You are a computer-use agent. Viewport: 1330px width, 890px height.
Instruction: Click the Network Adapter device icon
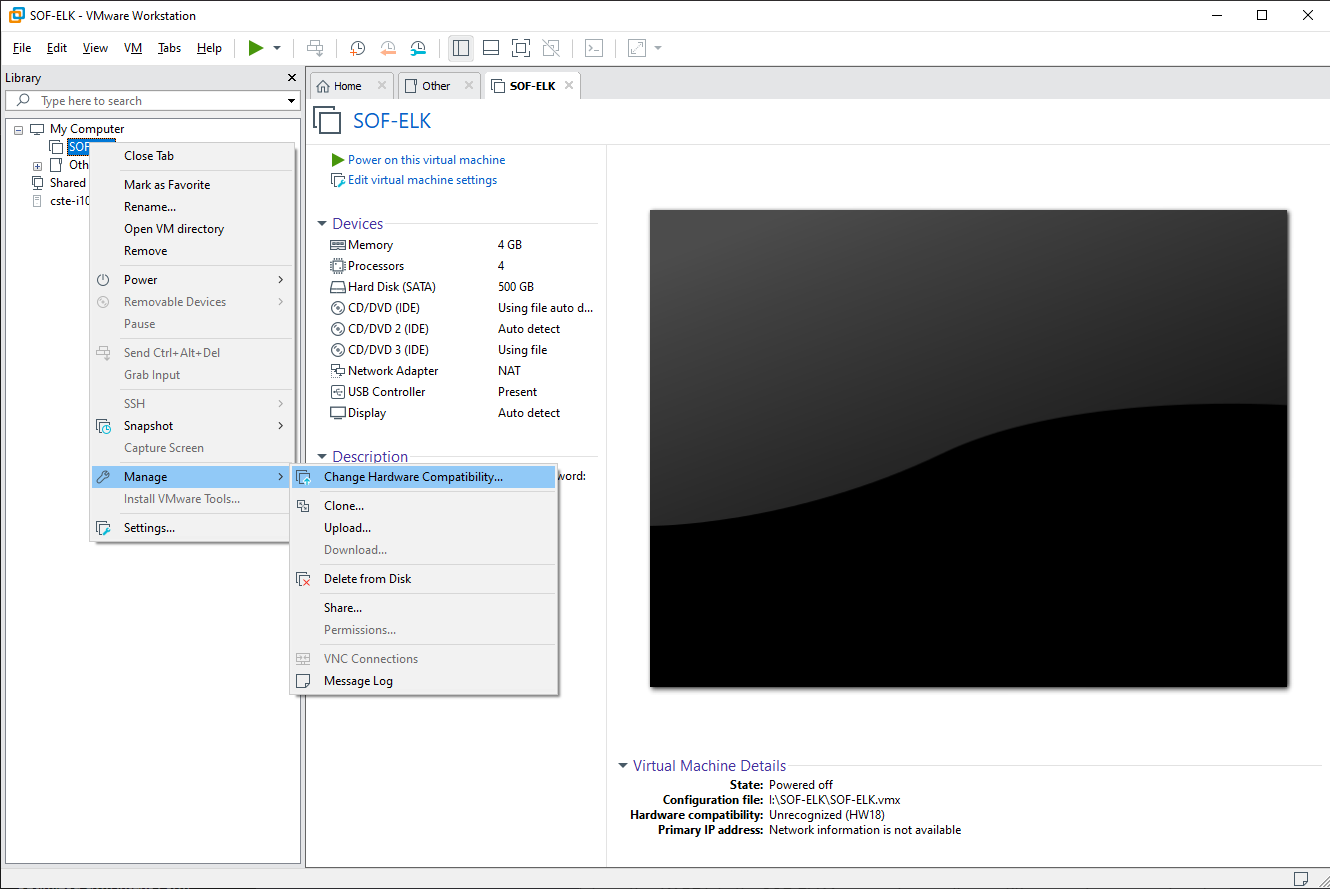pos(337,371)
